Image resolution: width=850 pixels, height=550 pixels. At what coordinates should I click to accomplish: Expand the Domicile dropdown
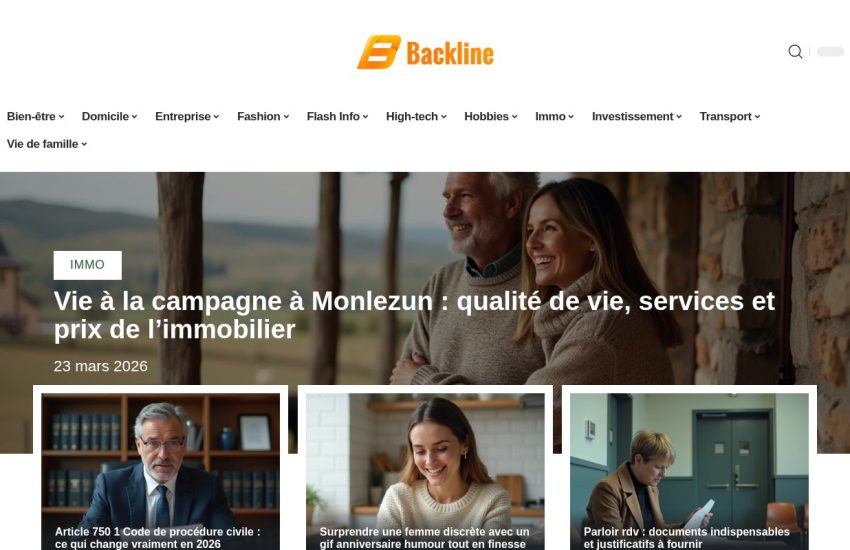click(110, 117)
